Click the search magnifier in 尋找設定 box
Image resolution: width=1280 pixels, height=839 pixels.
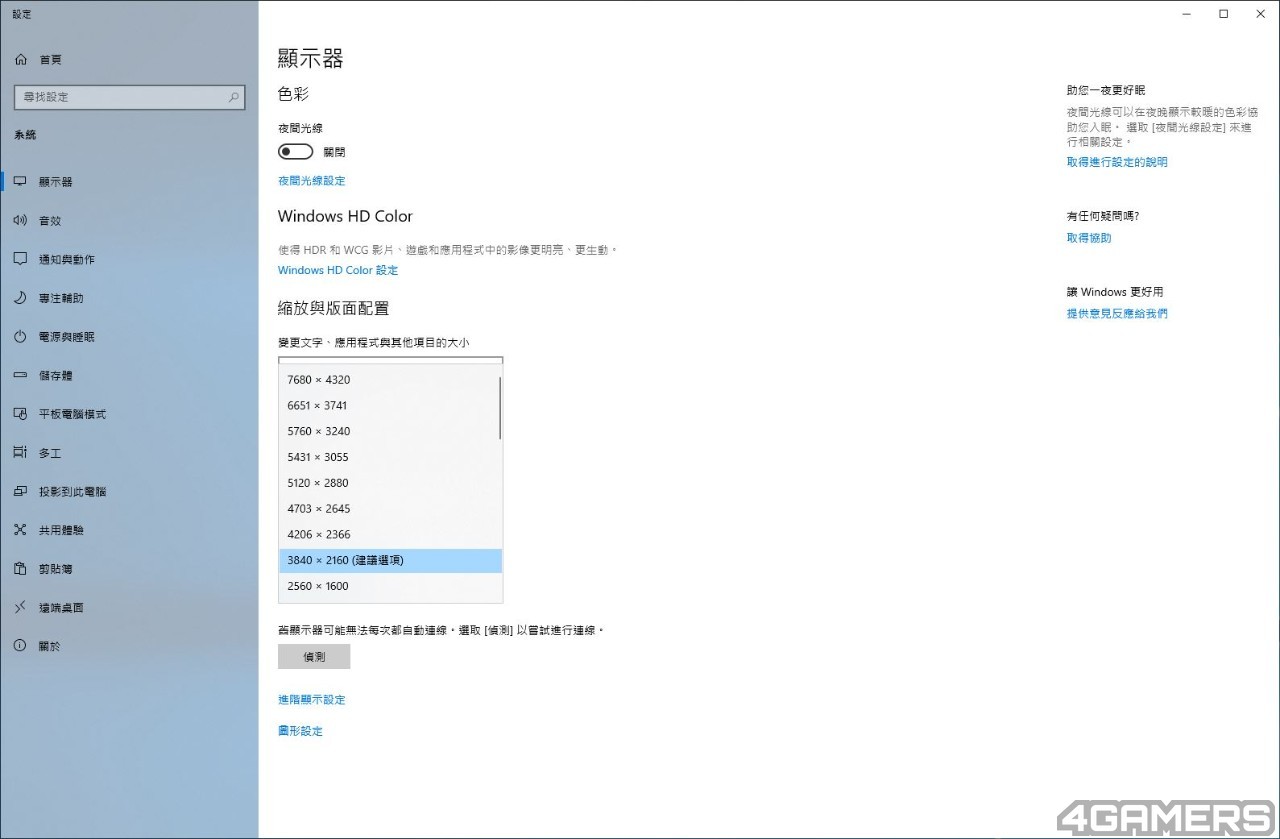(x=234, y=97)
